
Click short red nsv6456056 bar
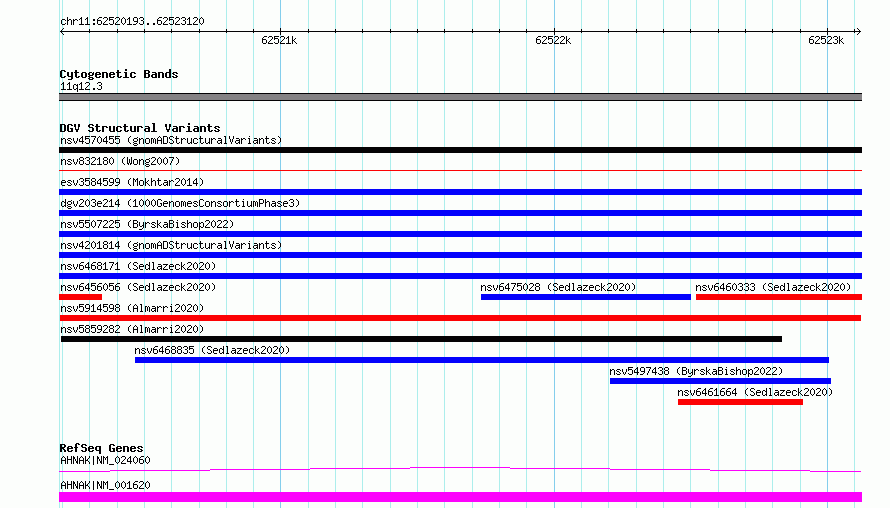coord(81,297)
